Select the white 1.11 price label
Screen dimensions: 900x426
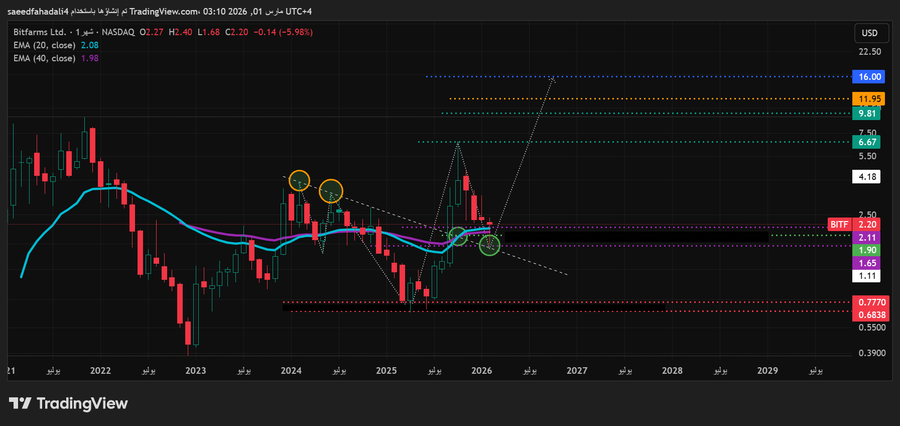[x=867, y=276]
